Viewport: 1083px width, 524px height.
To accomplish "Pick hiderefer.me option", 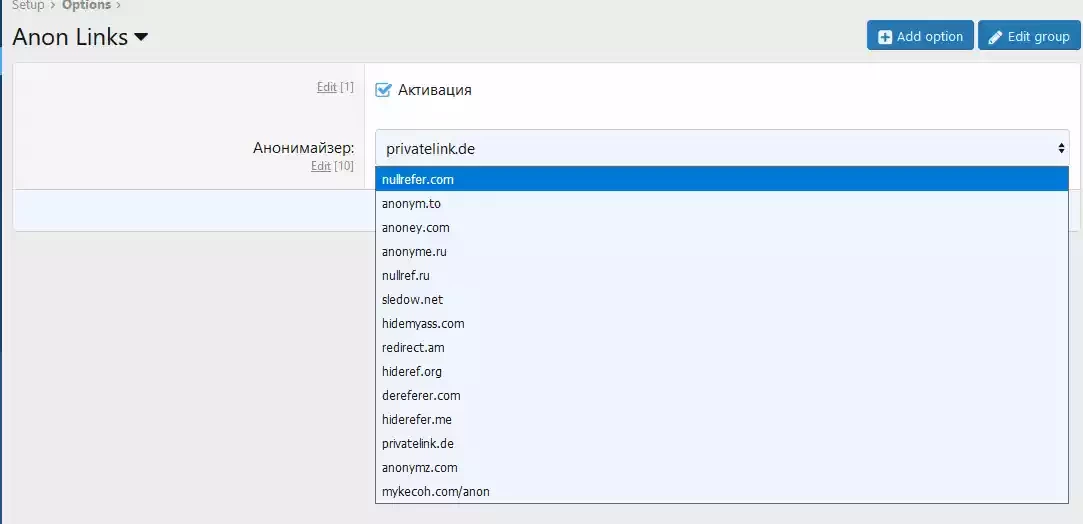I will pos(722,420).
